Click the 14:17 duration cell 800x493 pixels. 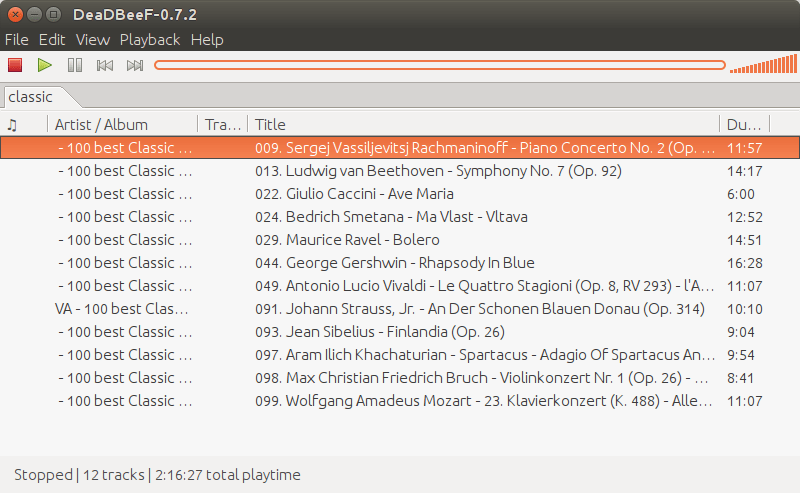744,171
